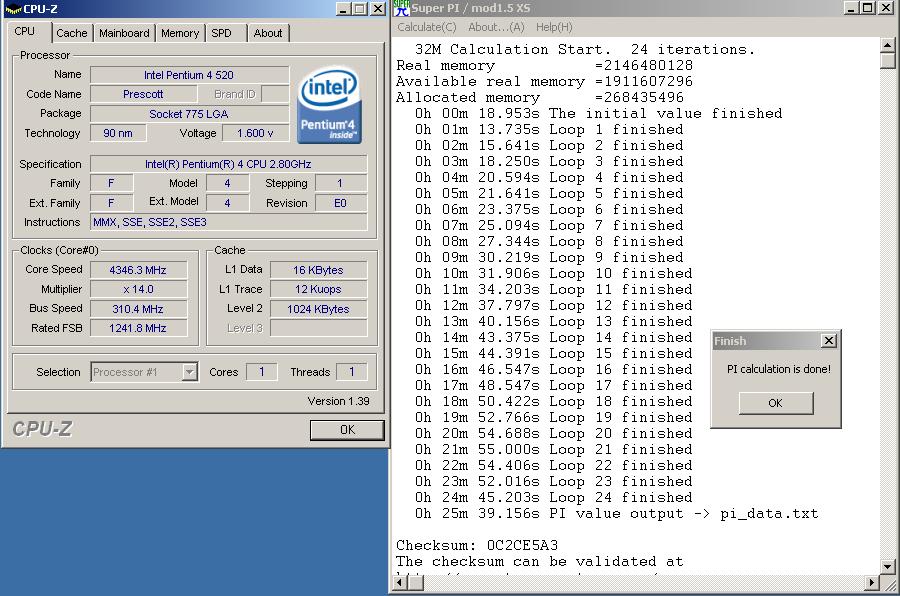Click the 'The initial value finished' line

click(x=599, y=114)
